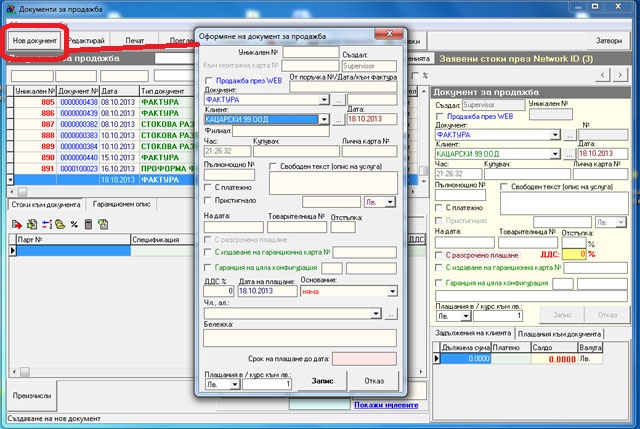Open the Задължения на клиента tab
Screen dimensions: 640x429
(473, 333)
